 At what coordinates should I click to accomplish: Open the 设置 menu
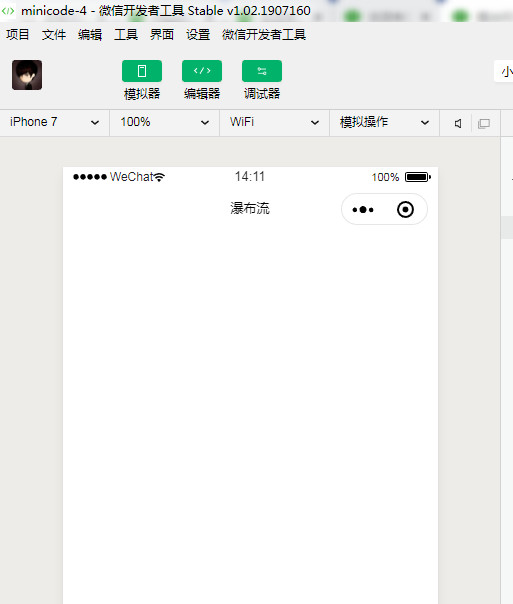[x=198, y=35]
